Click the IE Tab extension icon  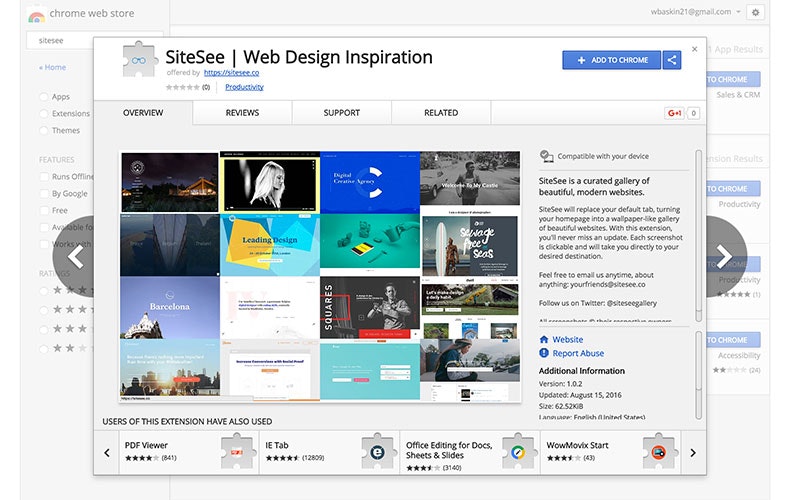378,452
